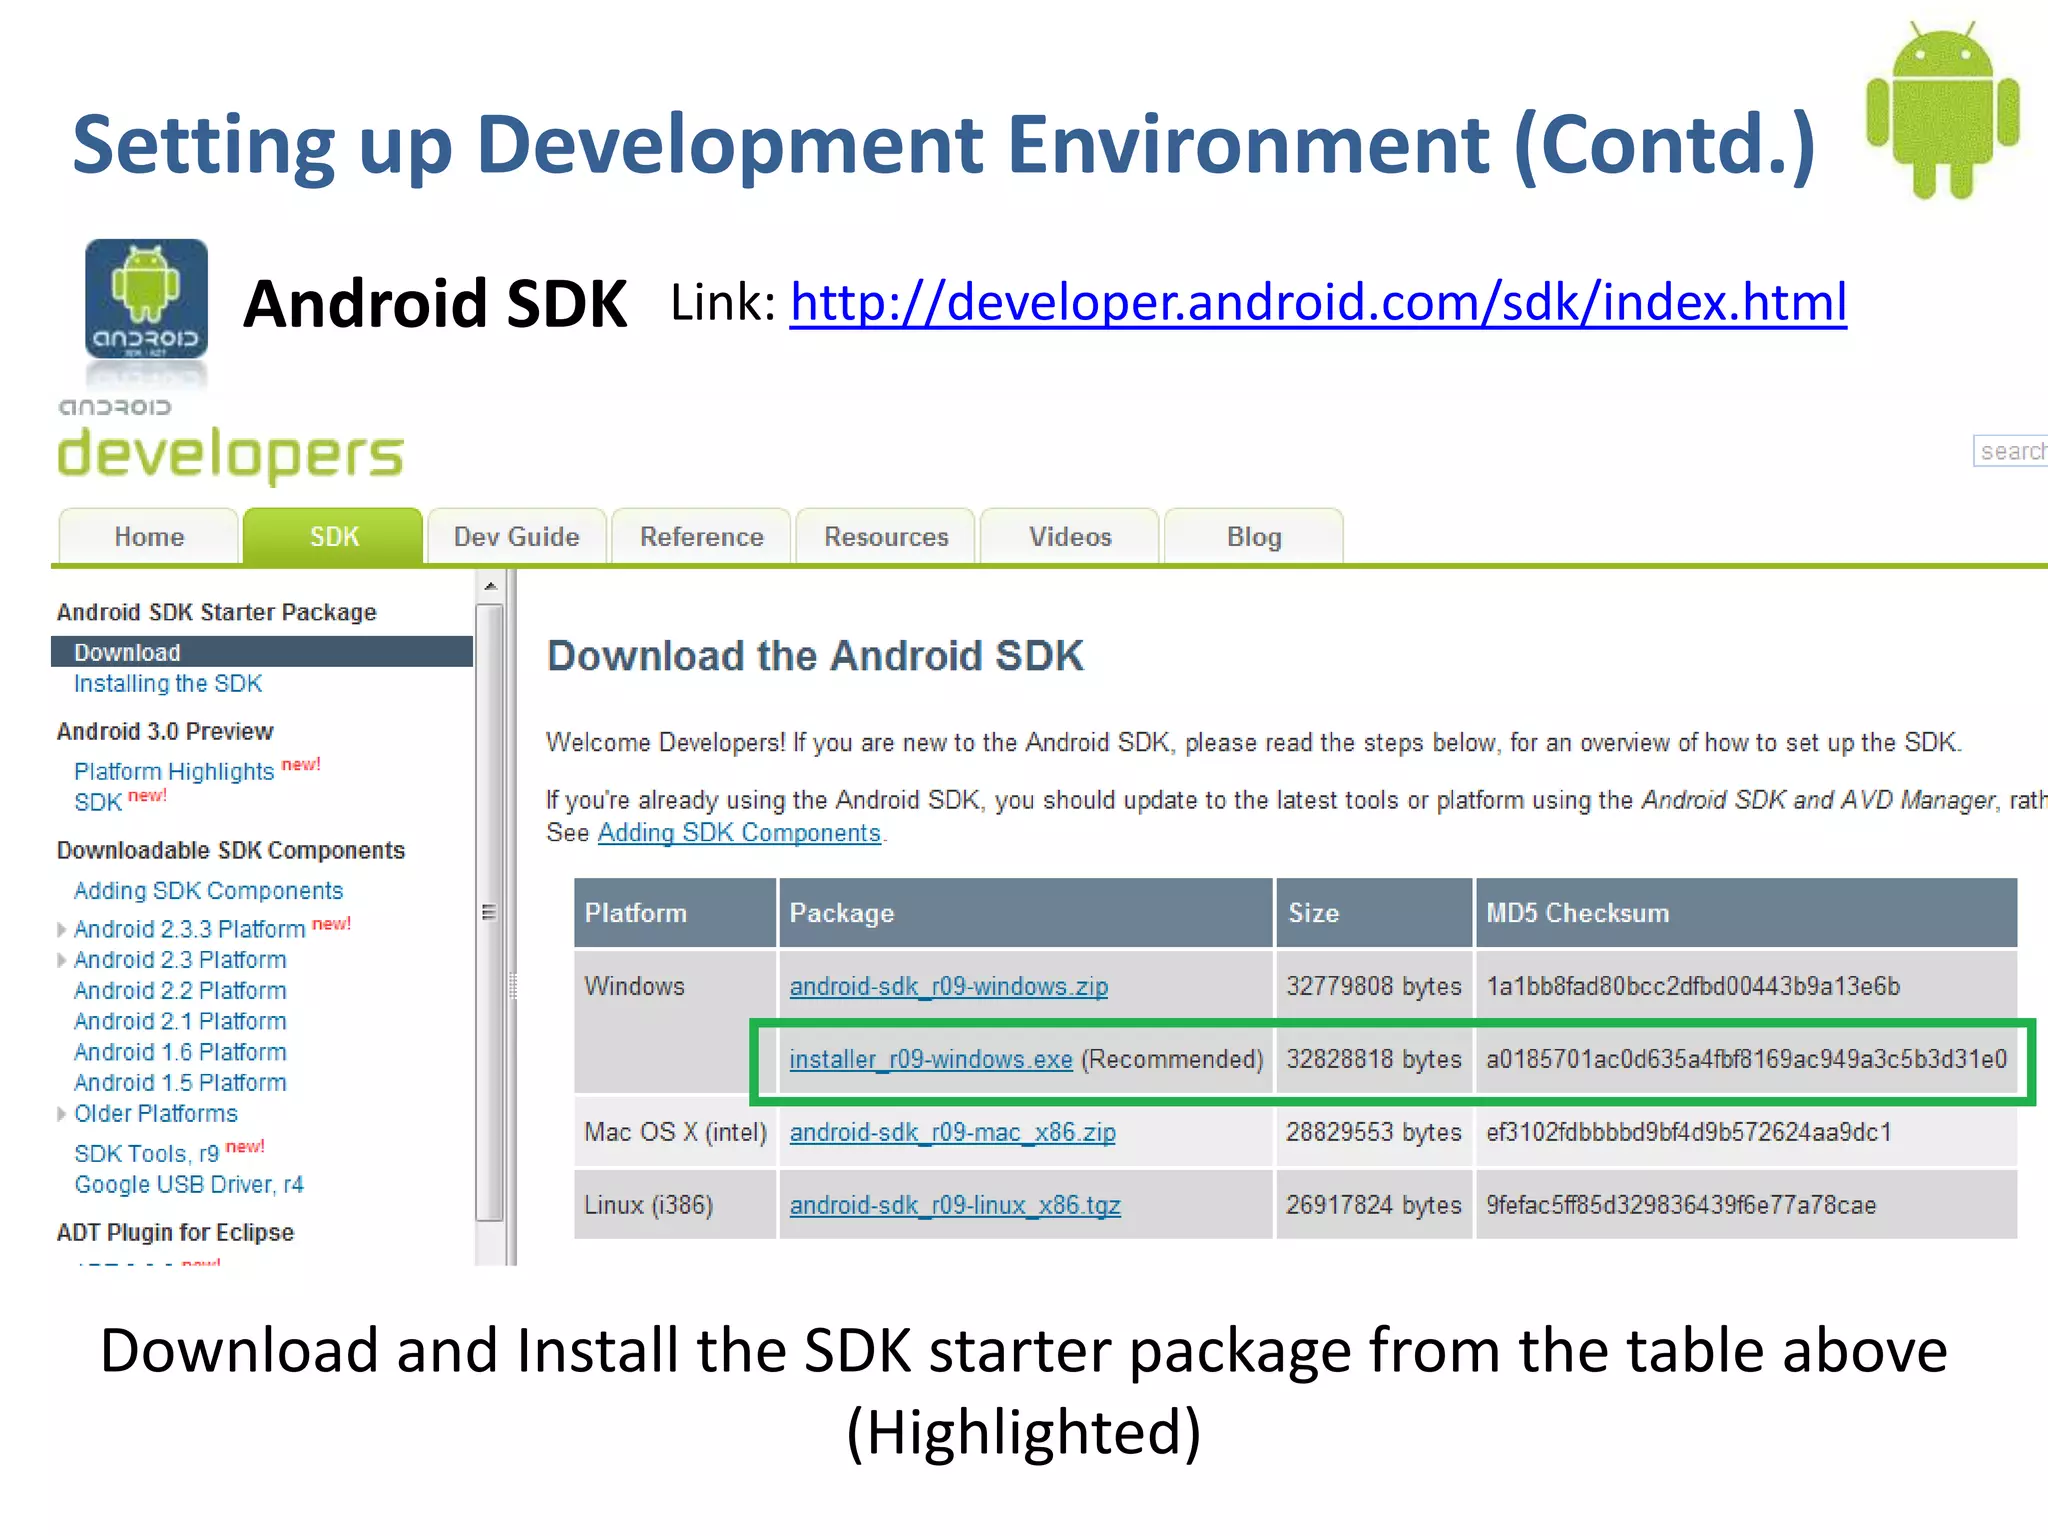This screenshot has width=2048, height=1536.
Task: Click the Package column header
Action: (x=1026, y=913)
